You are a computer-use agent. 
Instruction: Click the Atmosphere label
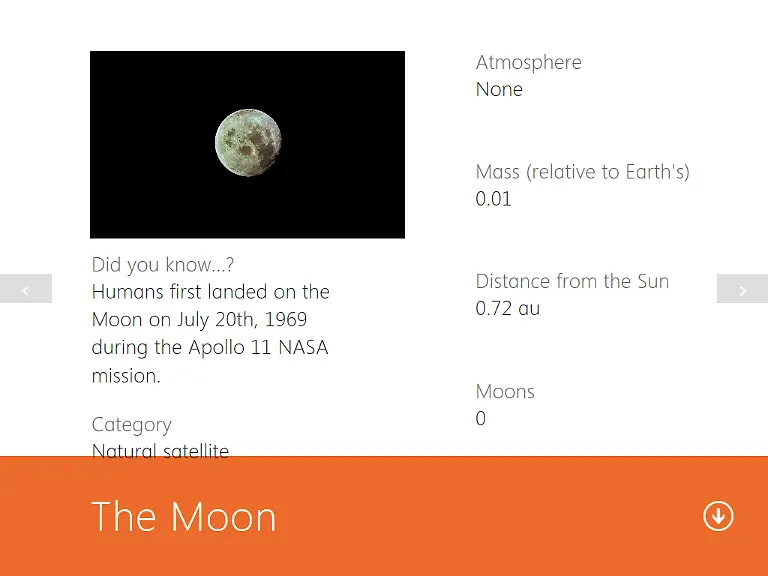(528, 62)
